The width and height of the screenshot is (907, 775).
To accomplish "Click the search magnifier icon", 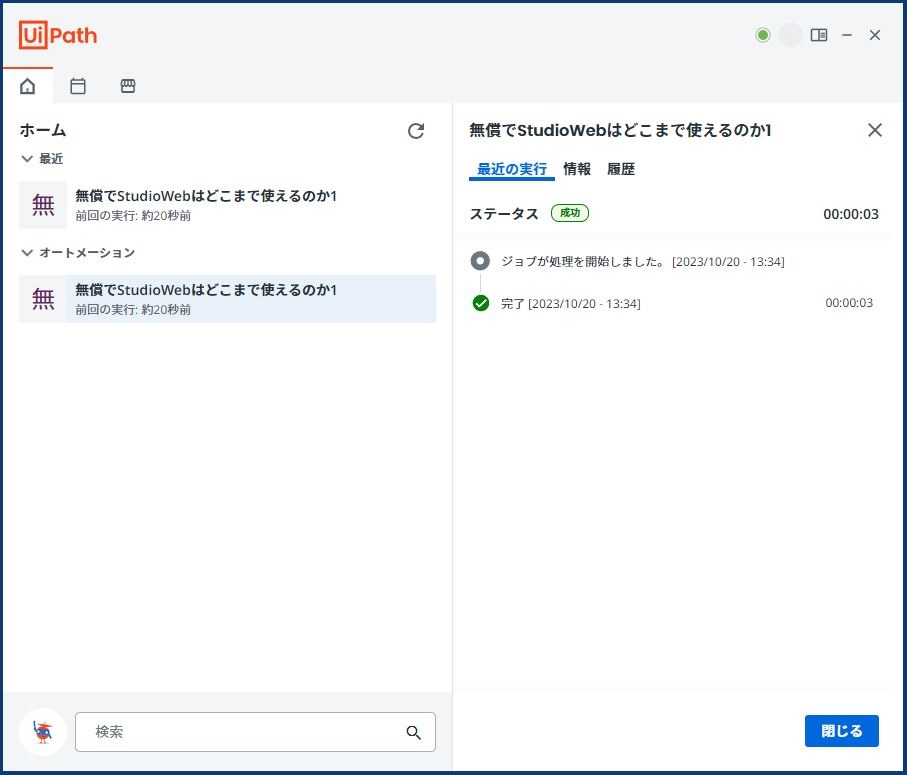I will [413, 732].
